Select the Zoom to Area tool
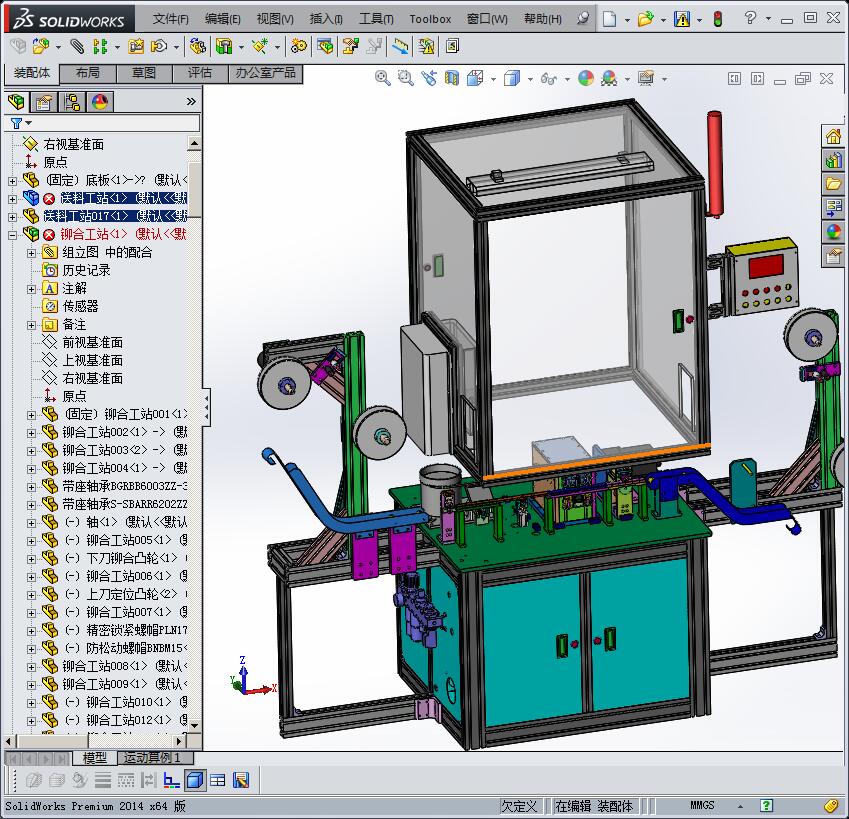 [x=405, y=78]
